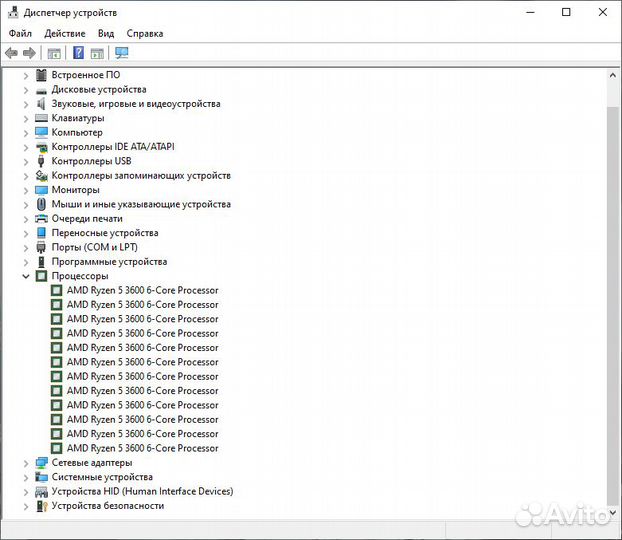This screenshot has width=622, height=540.
Task: Click the scan for hardware changes monitor icon
Action: (122, 53)
